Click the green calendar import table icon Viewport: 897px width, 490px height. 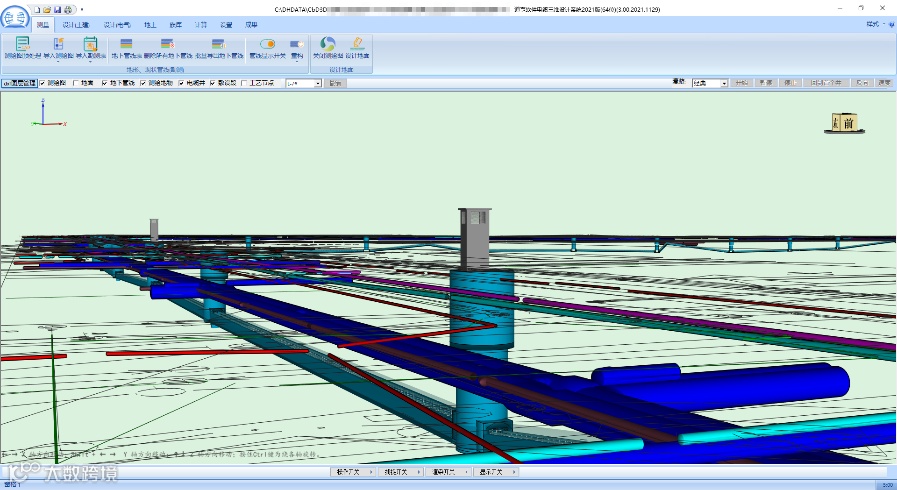point(90,44)
